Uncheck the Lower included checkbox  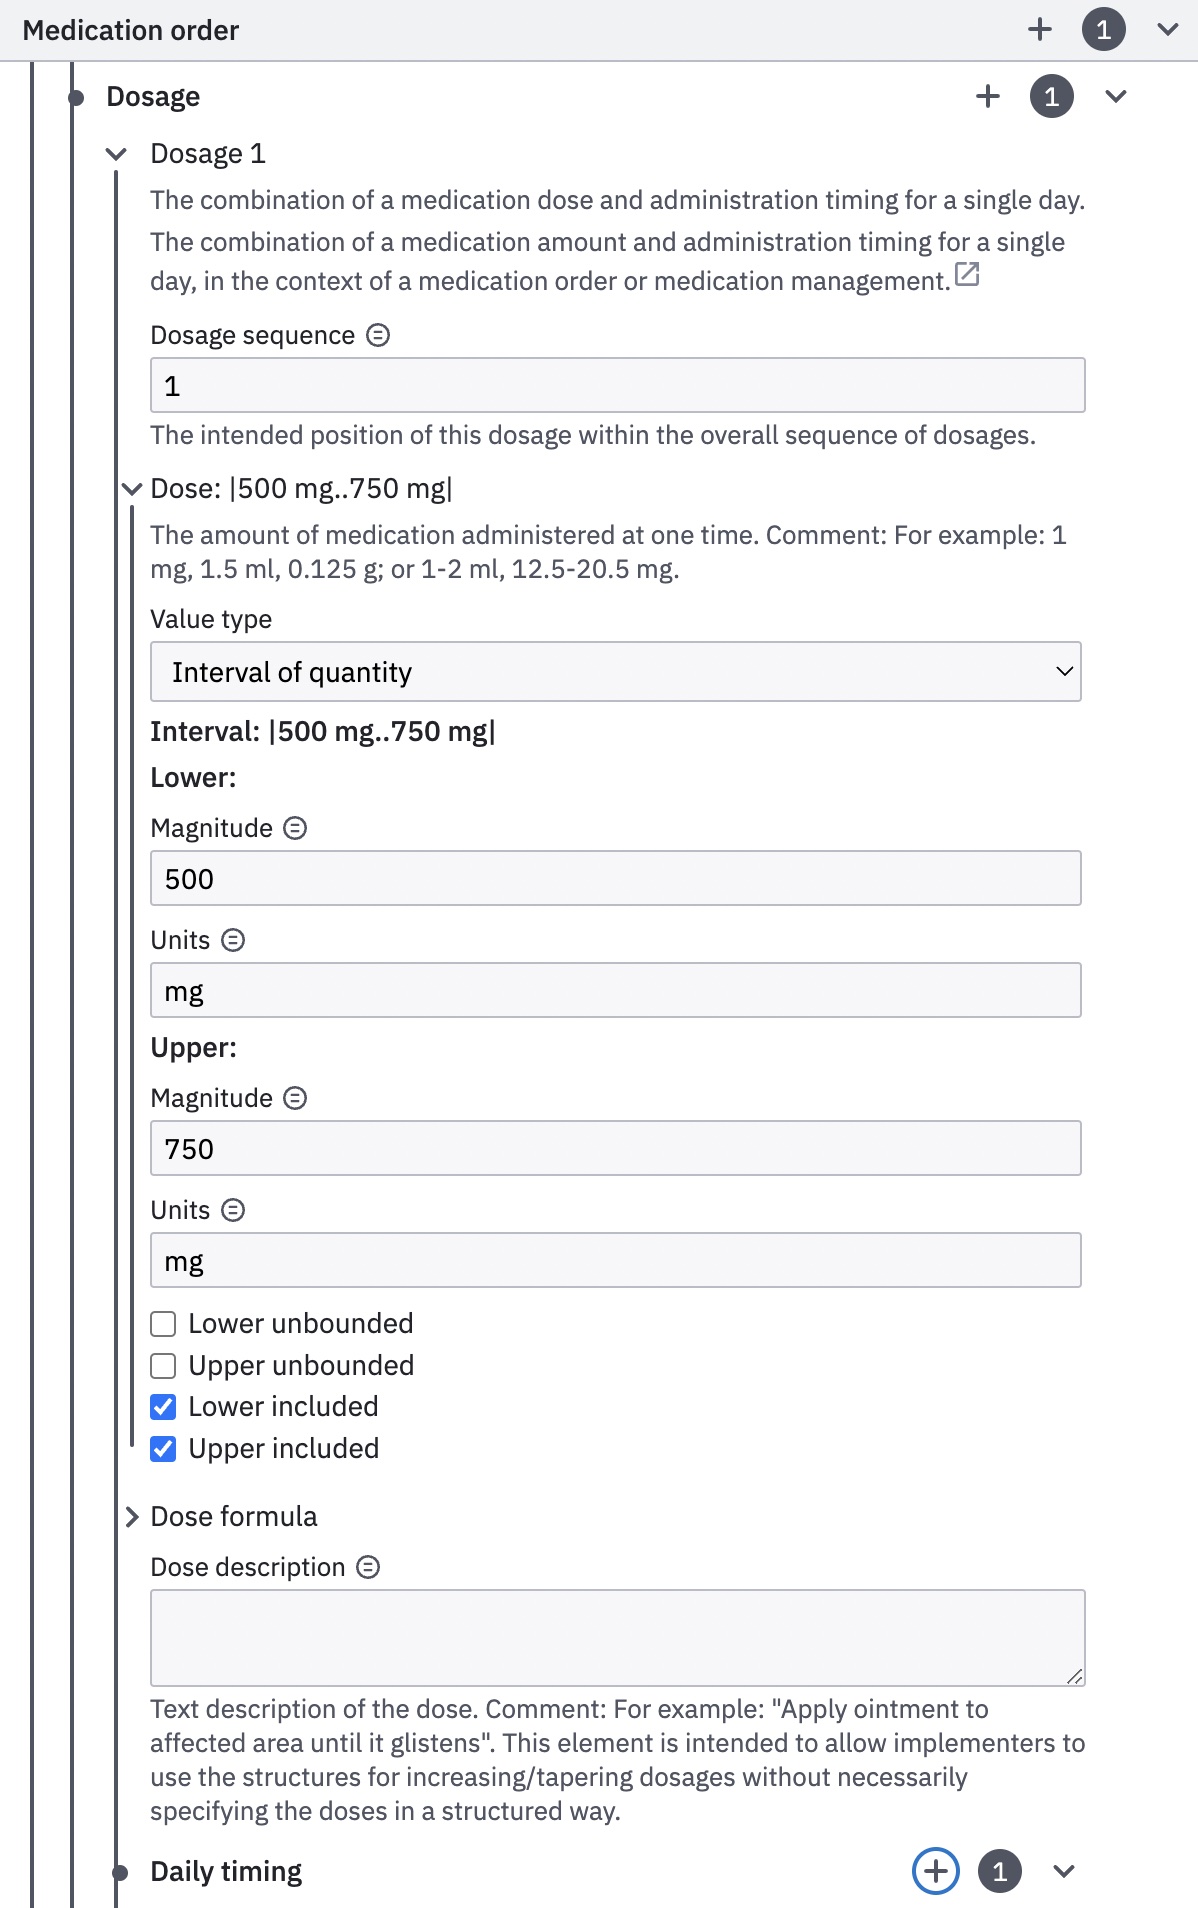pyautogui.click(x=163, y=1407)
